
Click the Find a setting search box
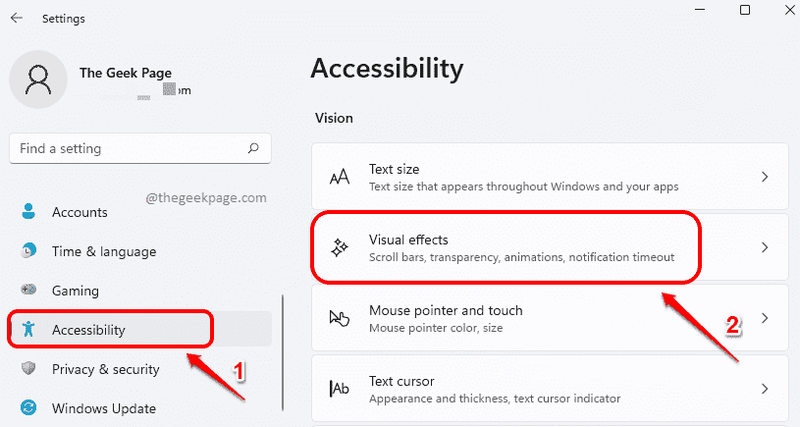click(140, 148)
